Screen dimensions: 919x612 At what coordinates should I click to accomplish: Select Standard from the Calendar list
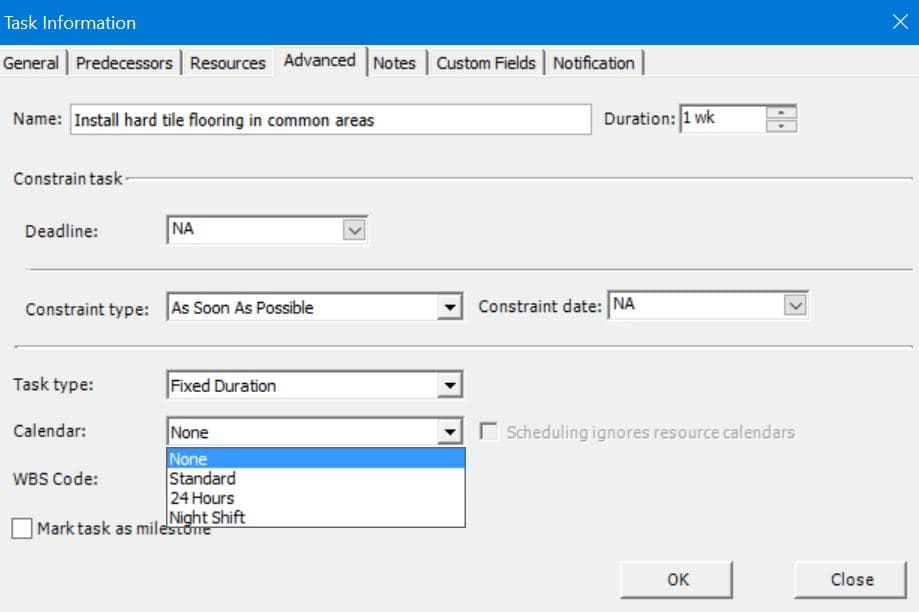[x=203, y=478]
